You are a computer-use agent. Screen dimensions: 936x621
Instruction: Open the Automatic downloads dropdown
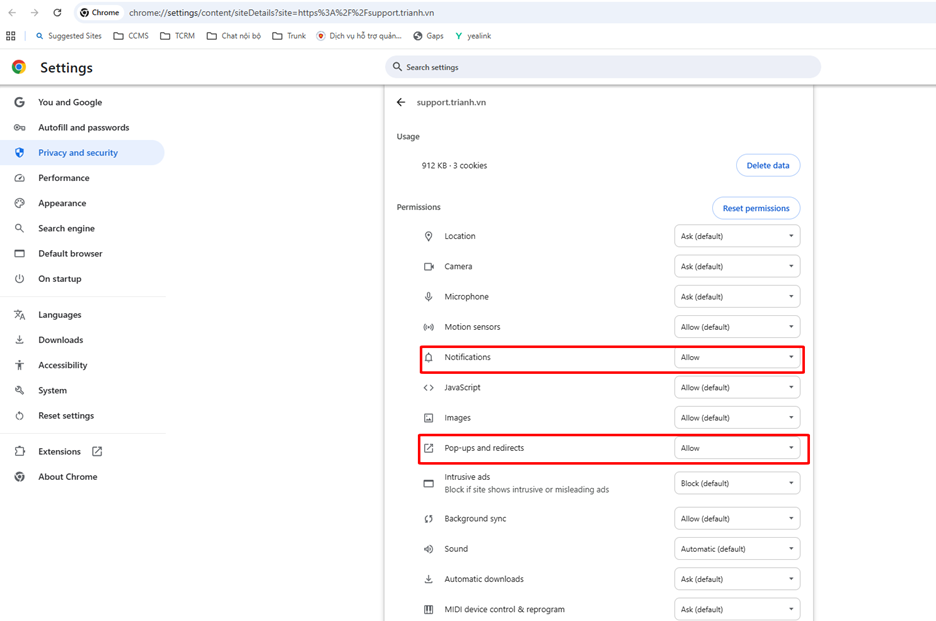pyautogui.click(x=737, y=579)
